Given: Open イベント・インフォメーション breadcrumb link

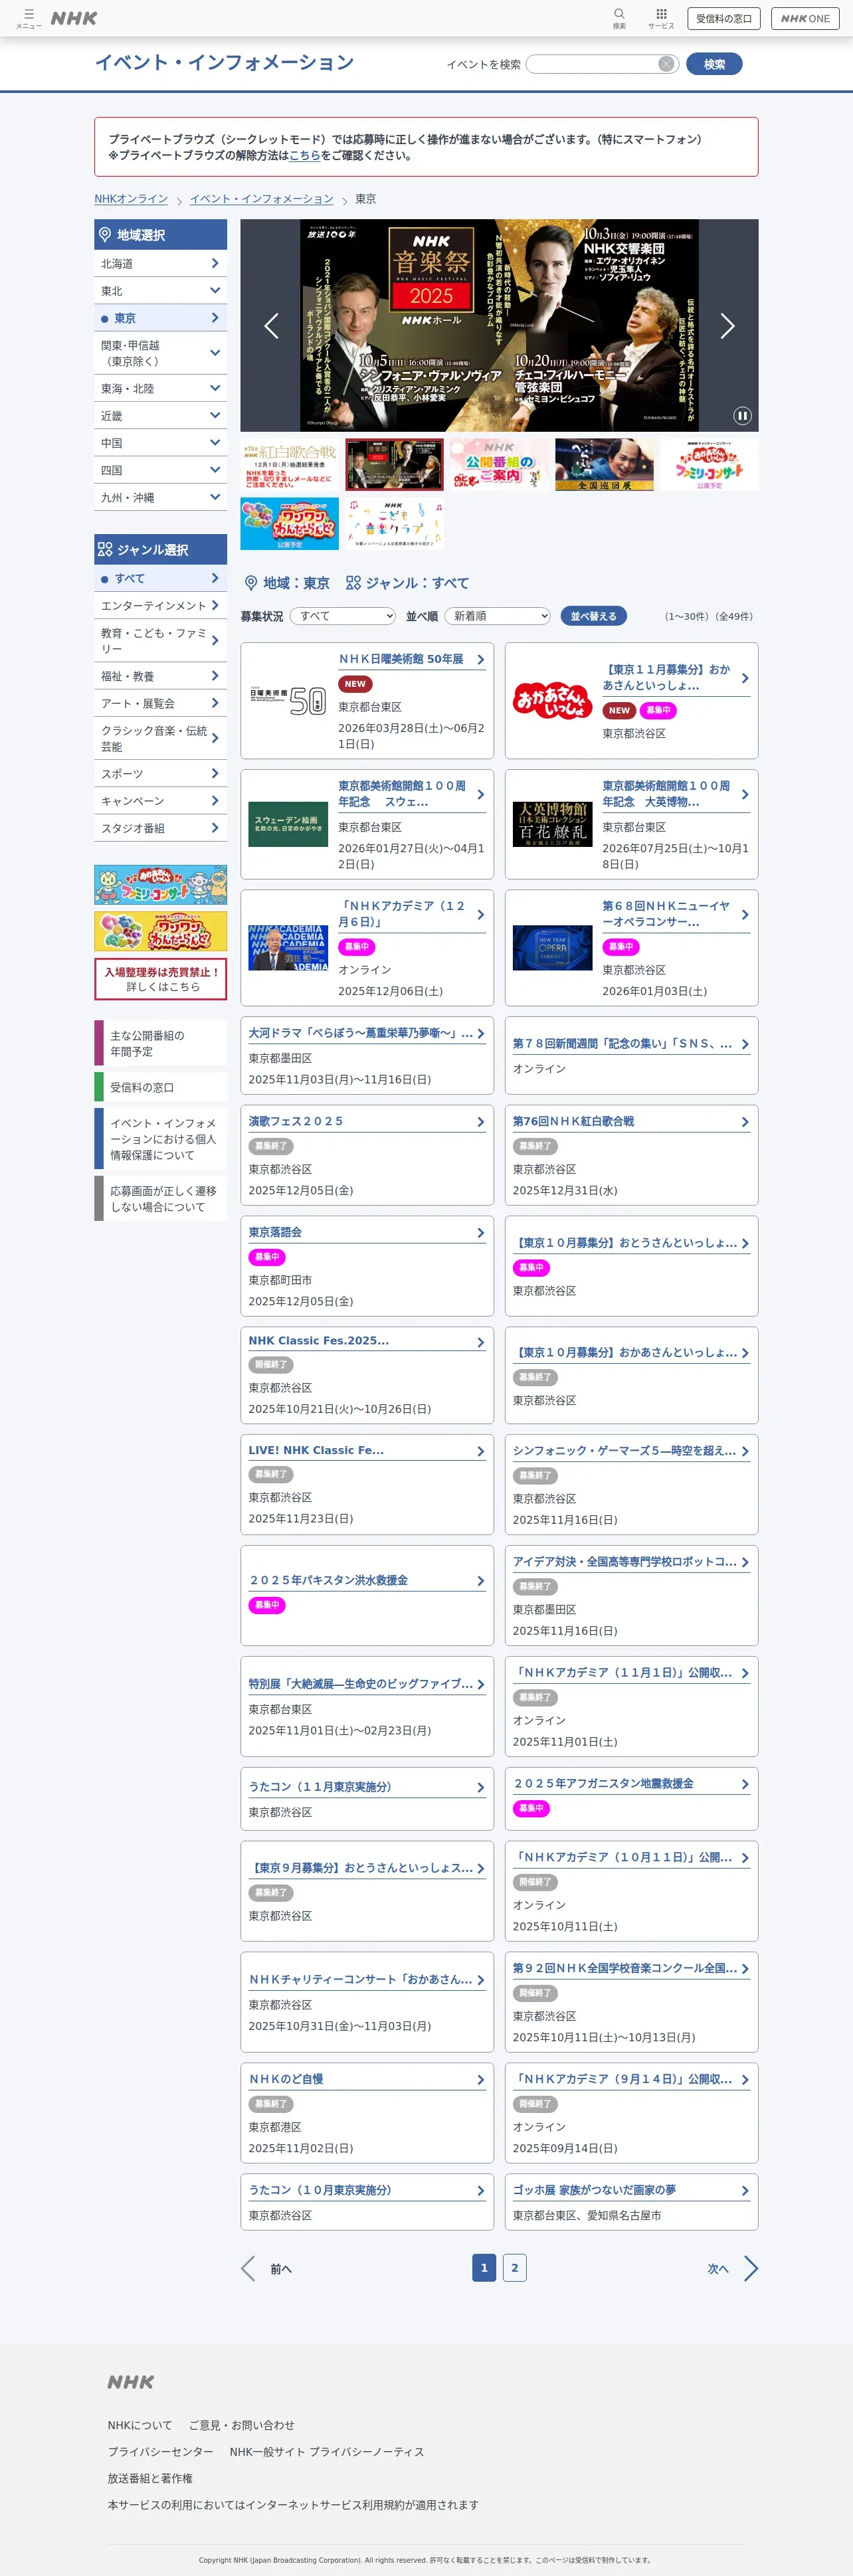Looking at the screenshot, I should click(262, 199).
